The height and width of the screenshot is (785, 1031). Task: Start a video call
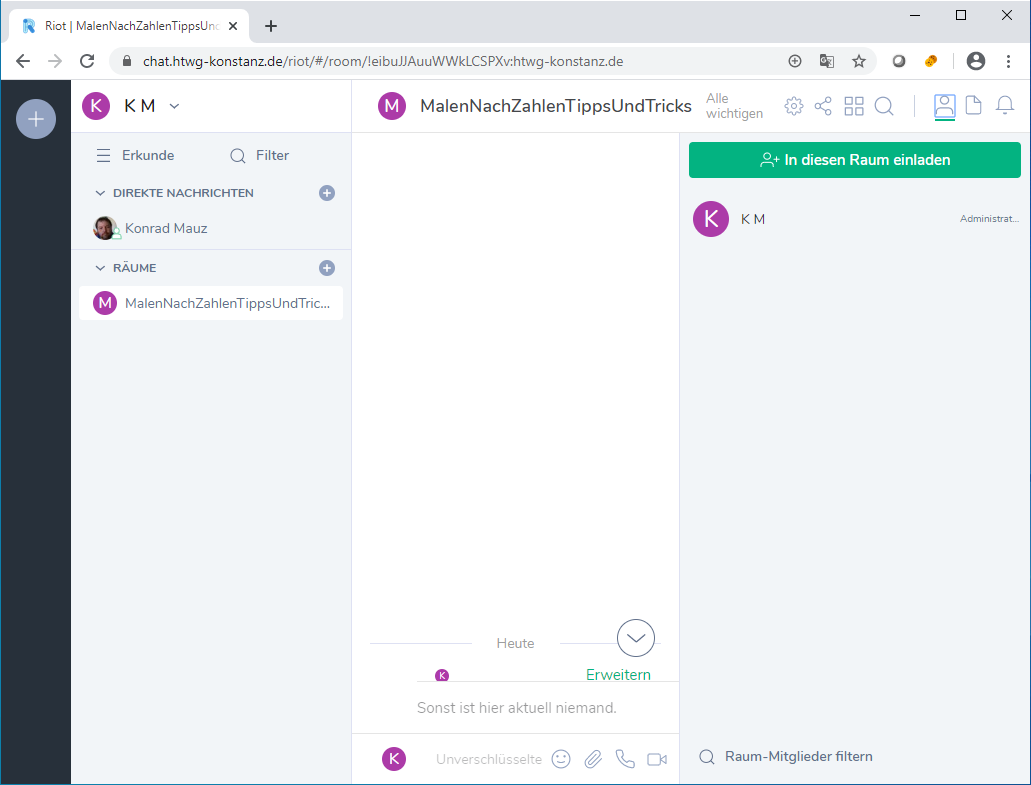click(657, 759)
